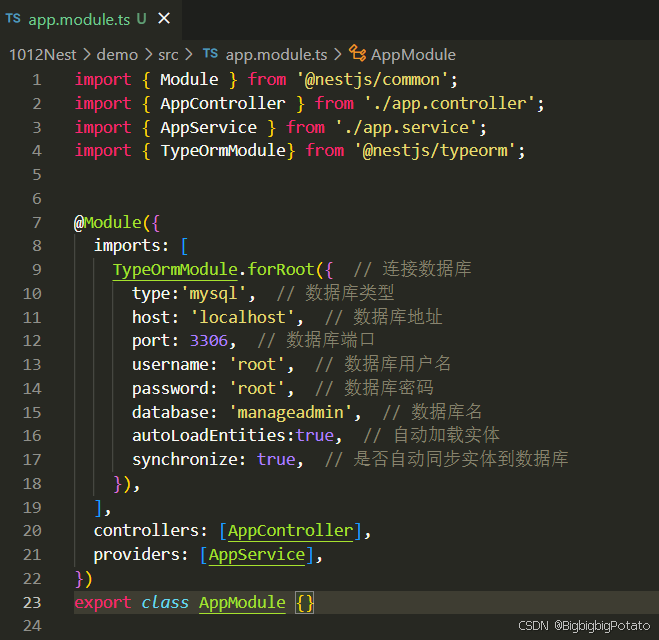Click the password property on line 14
This screenshot has height=640, width=659.
(170, 389)
